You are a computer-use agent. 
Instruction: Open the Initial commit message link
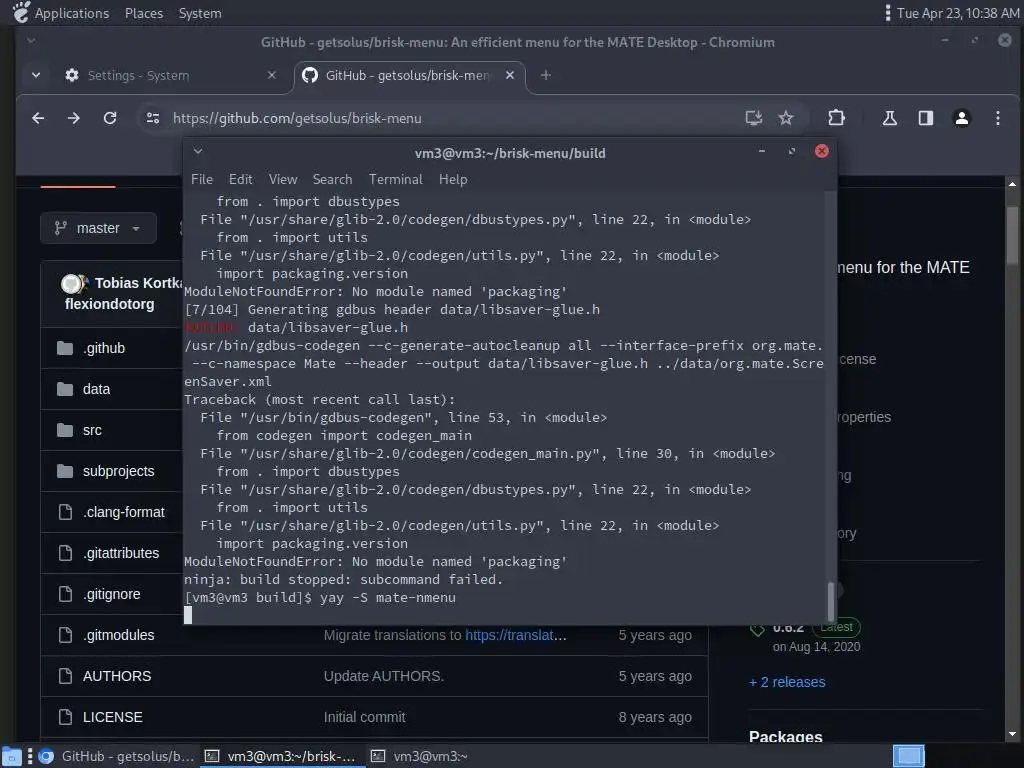coord(364,717)
